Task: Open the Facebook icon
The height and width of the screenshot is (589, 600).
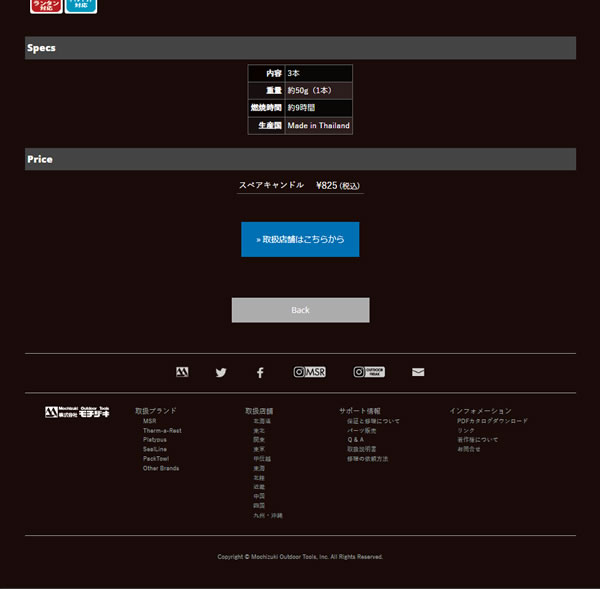Action: (x=260, y=372)
